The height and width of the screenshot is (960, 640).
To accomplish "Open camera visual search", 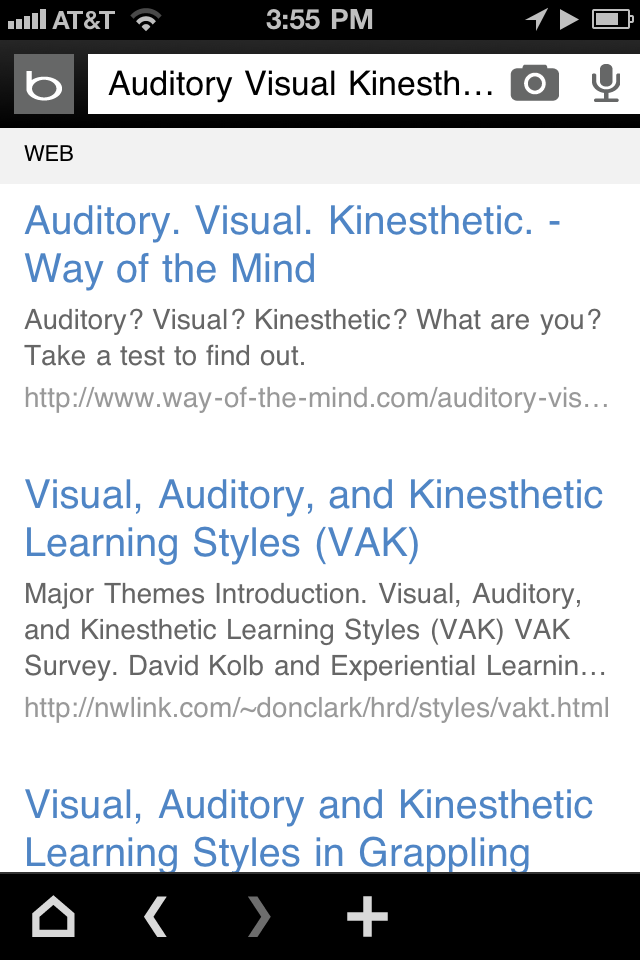I will 535,84.
